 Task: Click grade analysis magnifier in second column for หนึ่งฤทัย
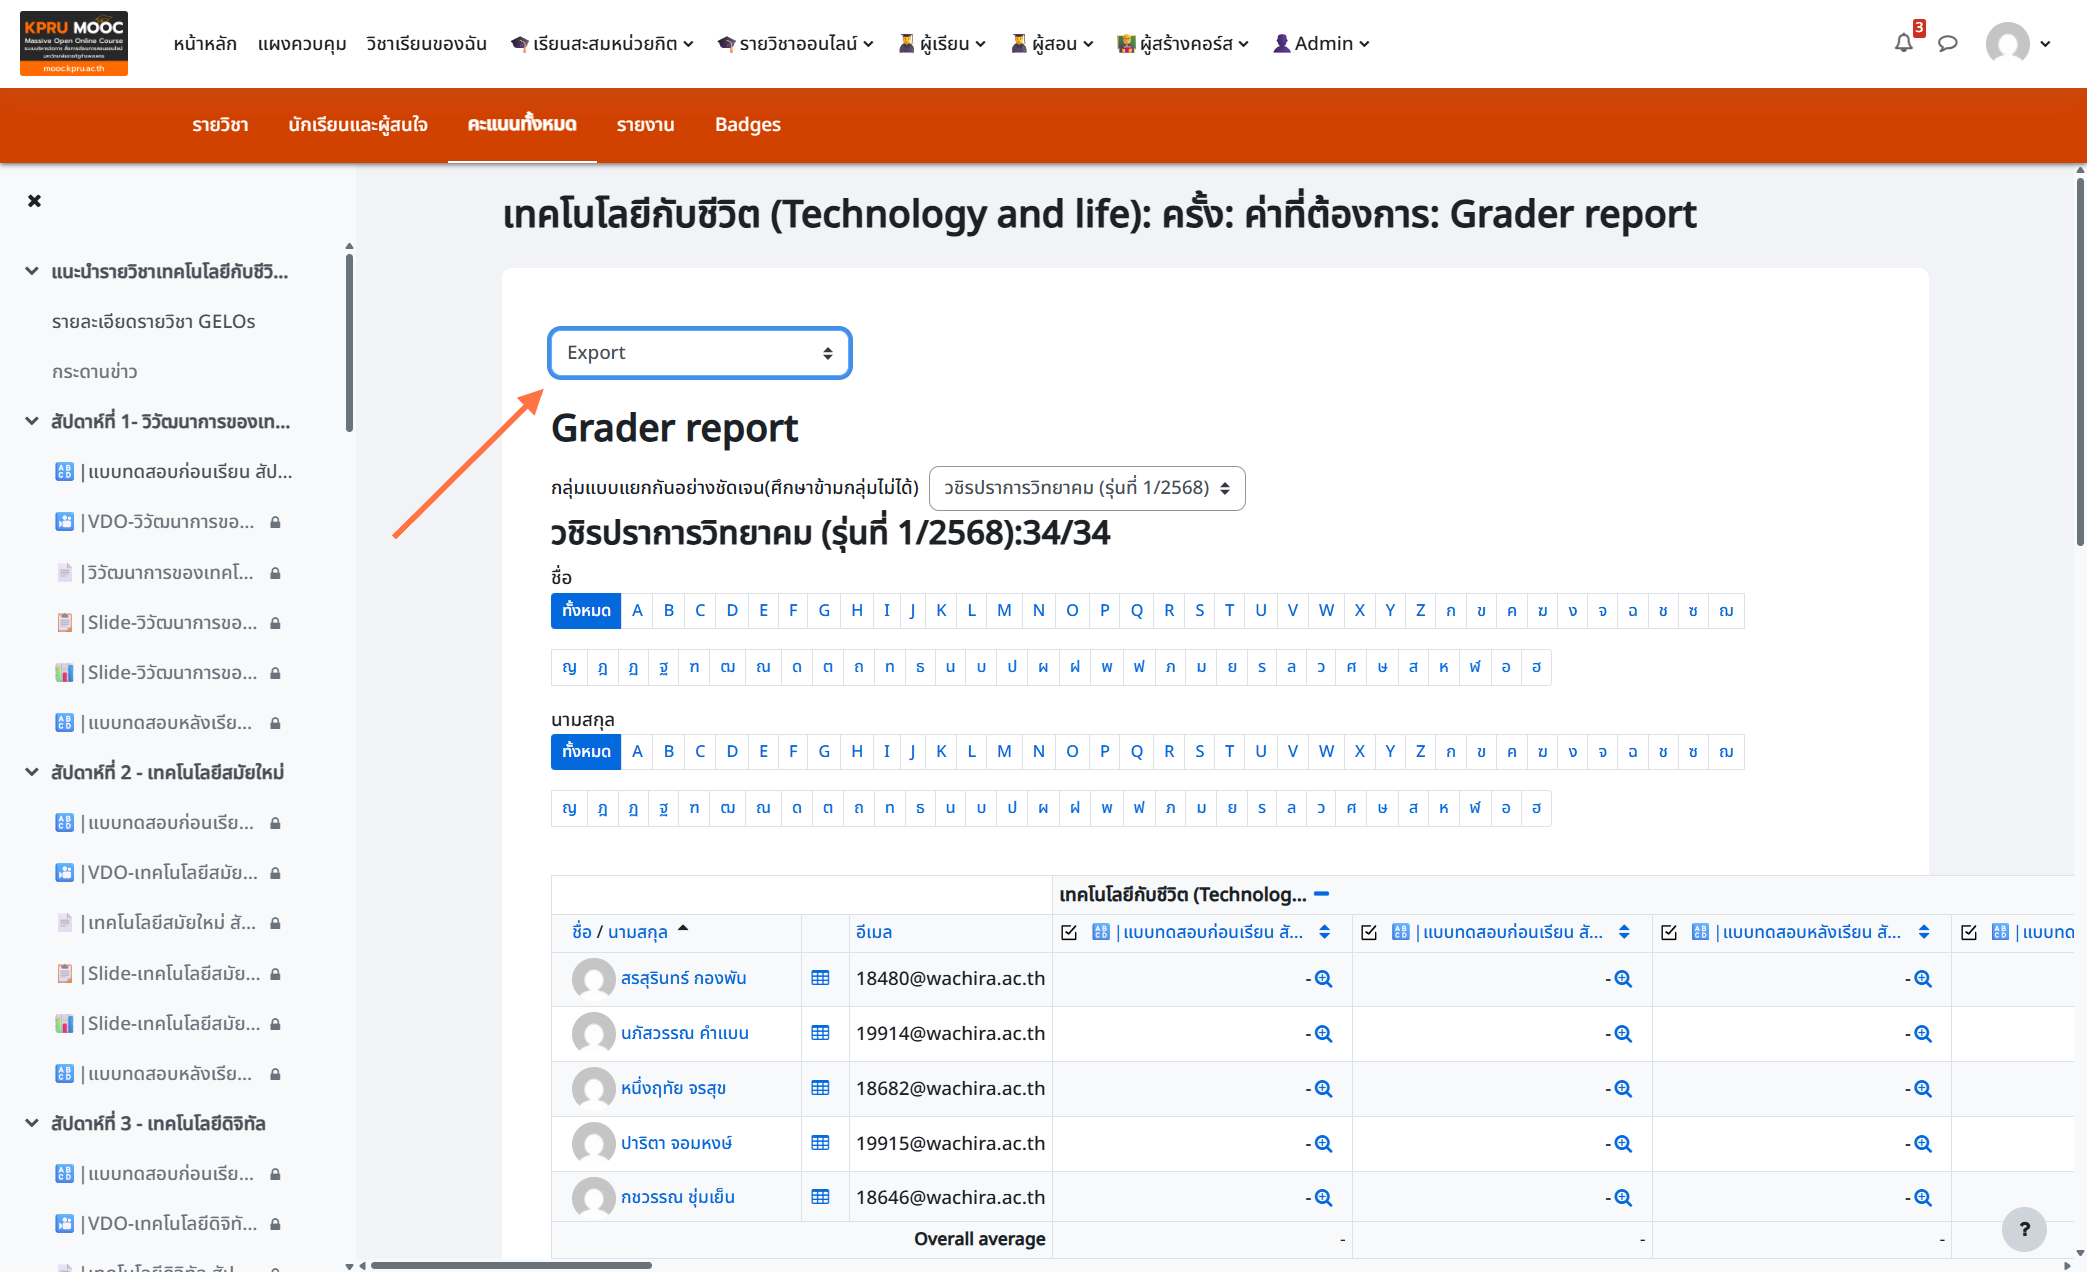[x=1623, y=1089]
